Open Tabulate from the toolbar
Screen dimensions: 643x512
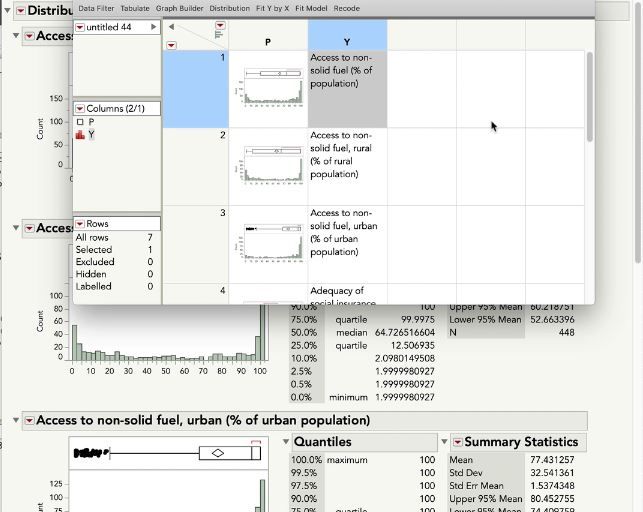tap(135, 8)
